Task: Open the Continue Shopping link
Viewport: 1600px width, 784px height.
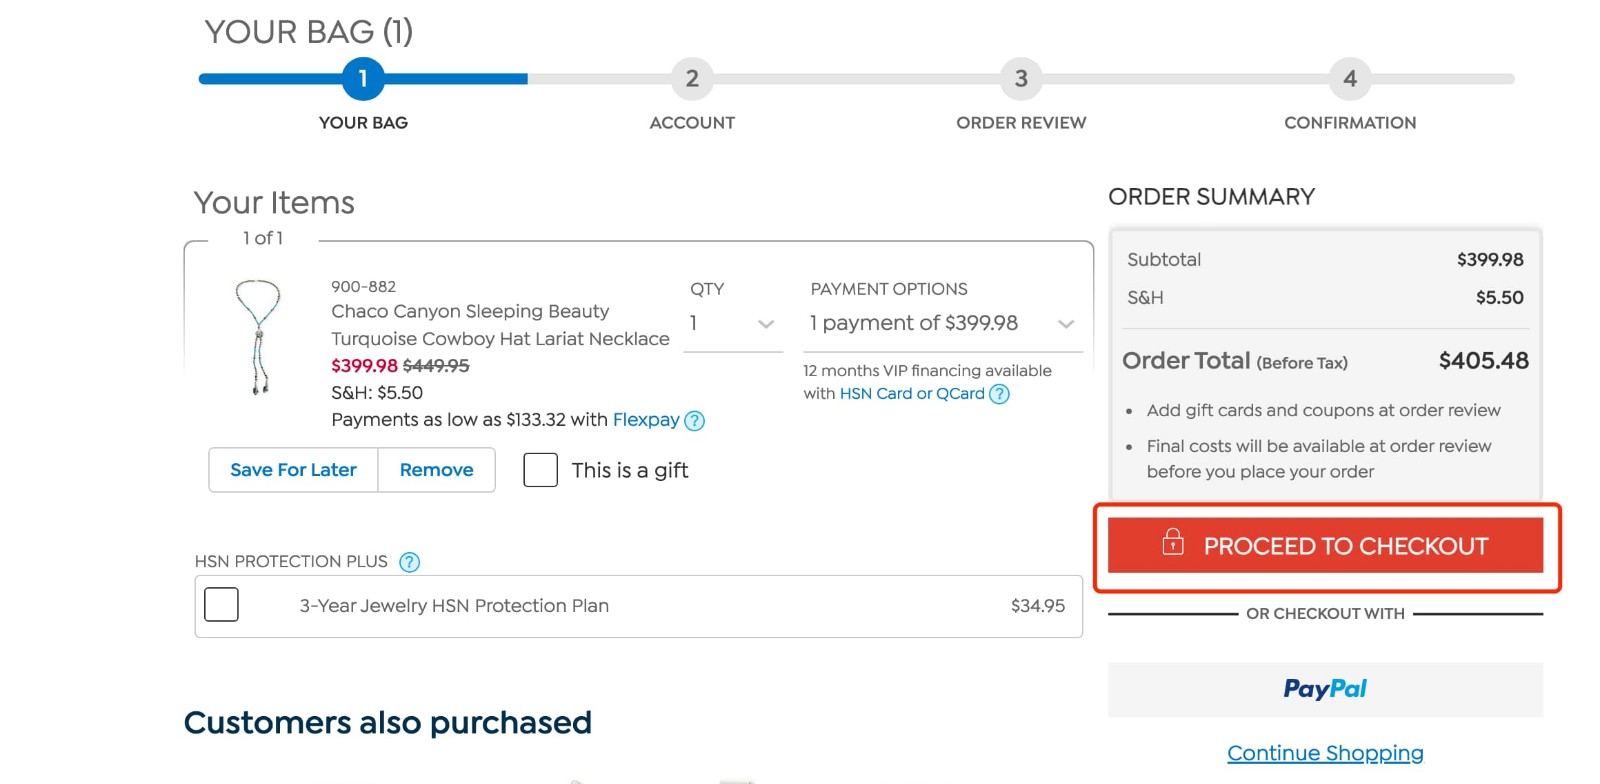Action: tap(1326, 752)
